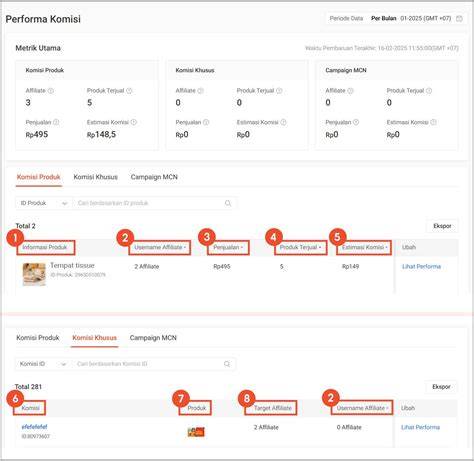Click info icon beside Campaign MCN Estimasi Komisi
474x461 pixels.
[433, 122]
